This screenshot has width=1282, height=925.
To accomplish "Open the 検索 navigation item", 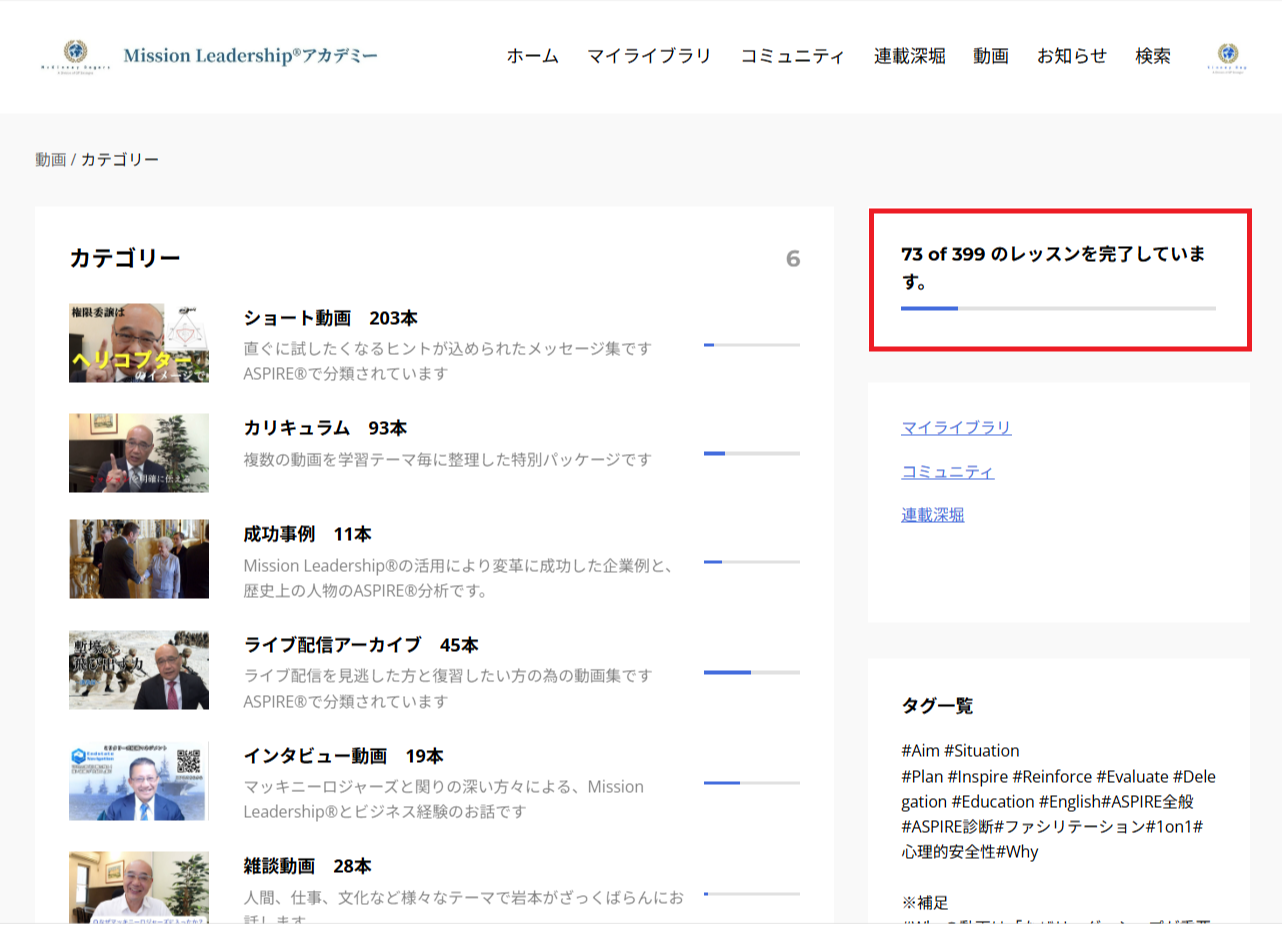I will point(1153,56).
